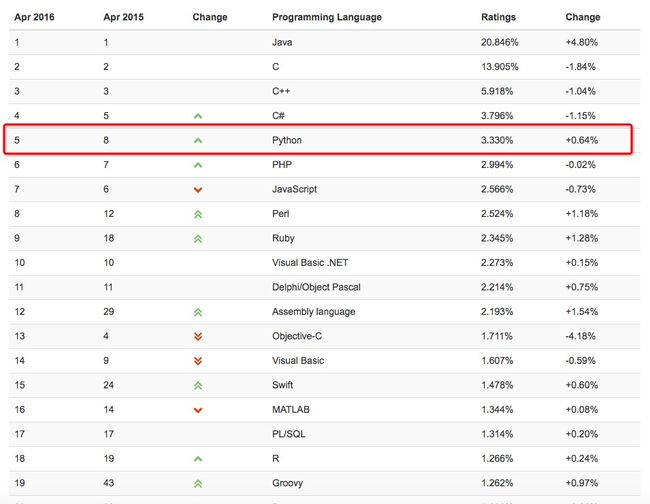
Task: Click the Python rating of 3.330%
Action: point(498,140)
